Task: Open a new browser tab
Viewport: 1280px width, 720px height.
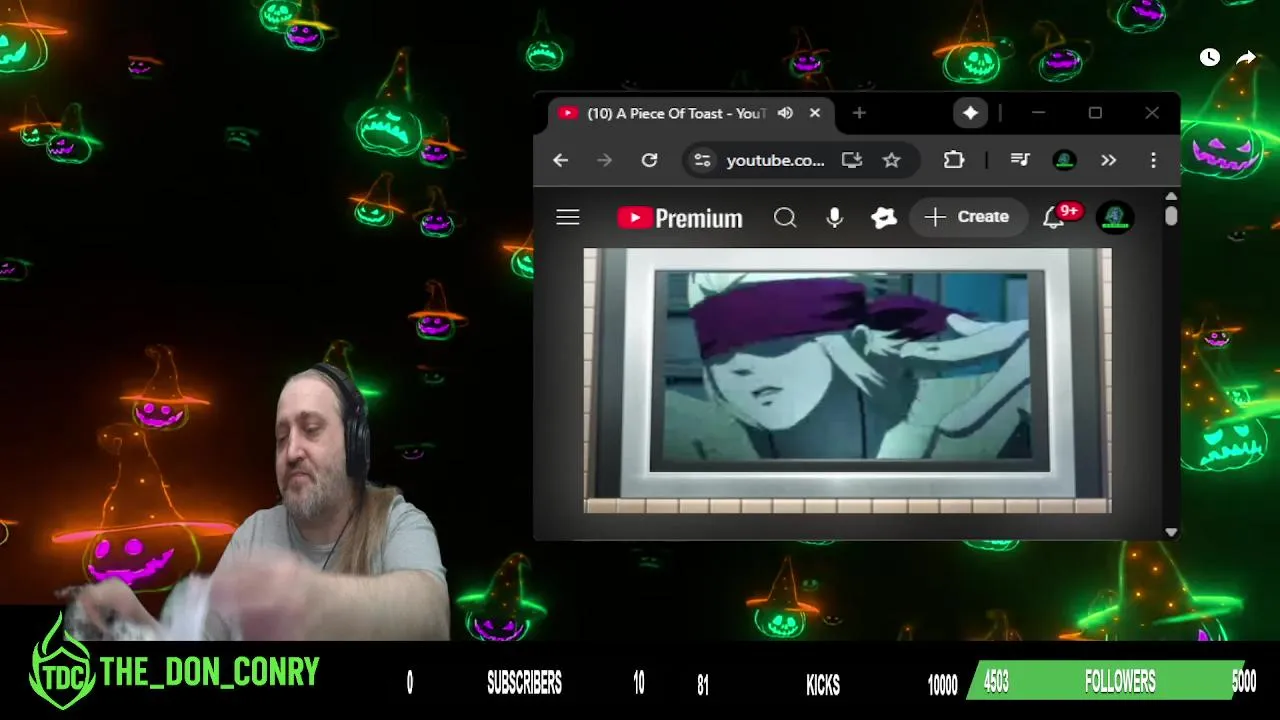Action: 858,113
